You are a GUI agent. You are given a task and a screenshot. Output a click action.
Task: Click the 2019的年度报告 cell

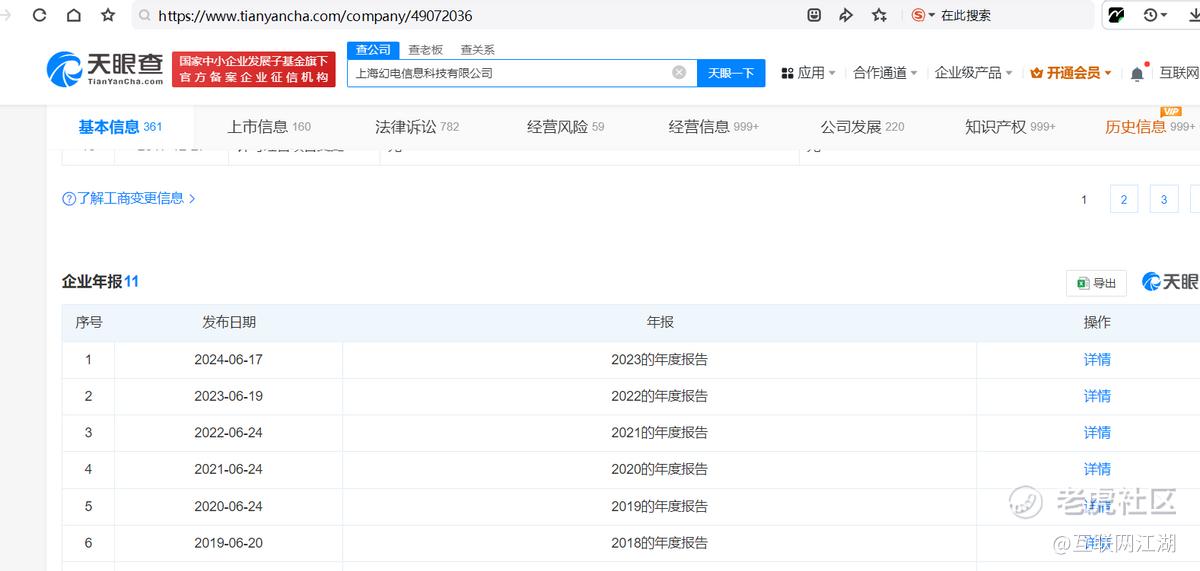(660, 506)
